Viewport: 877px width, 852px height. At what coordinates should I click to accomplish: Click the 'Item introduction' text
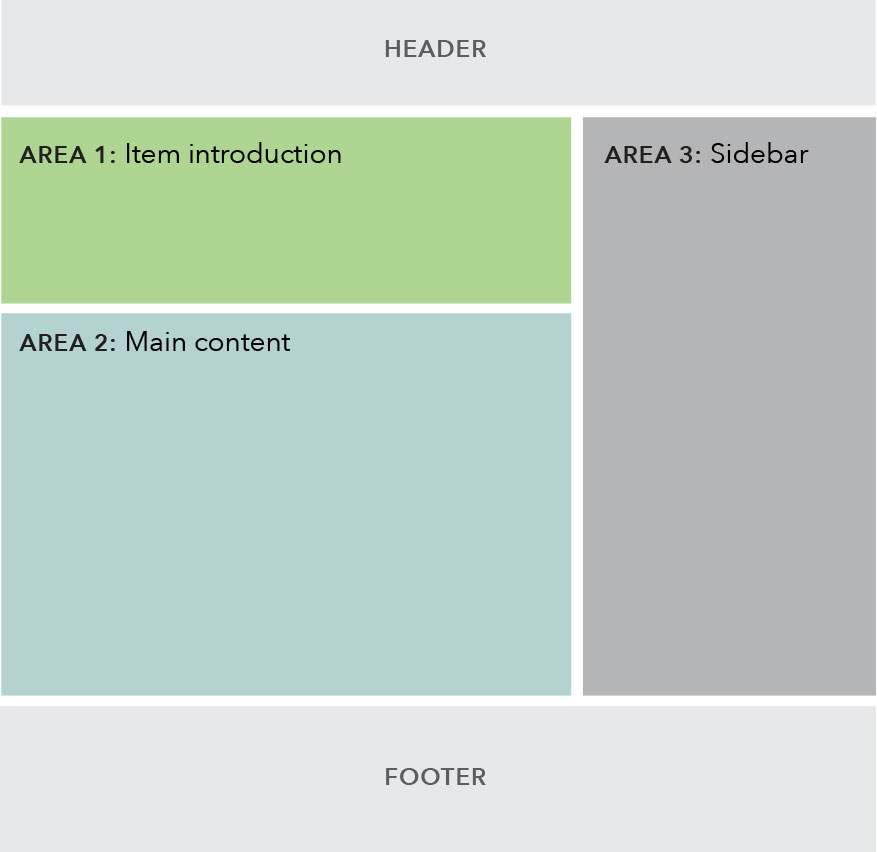233,154
